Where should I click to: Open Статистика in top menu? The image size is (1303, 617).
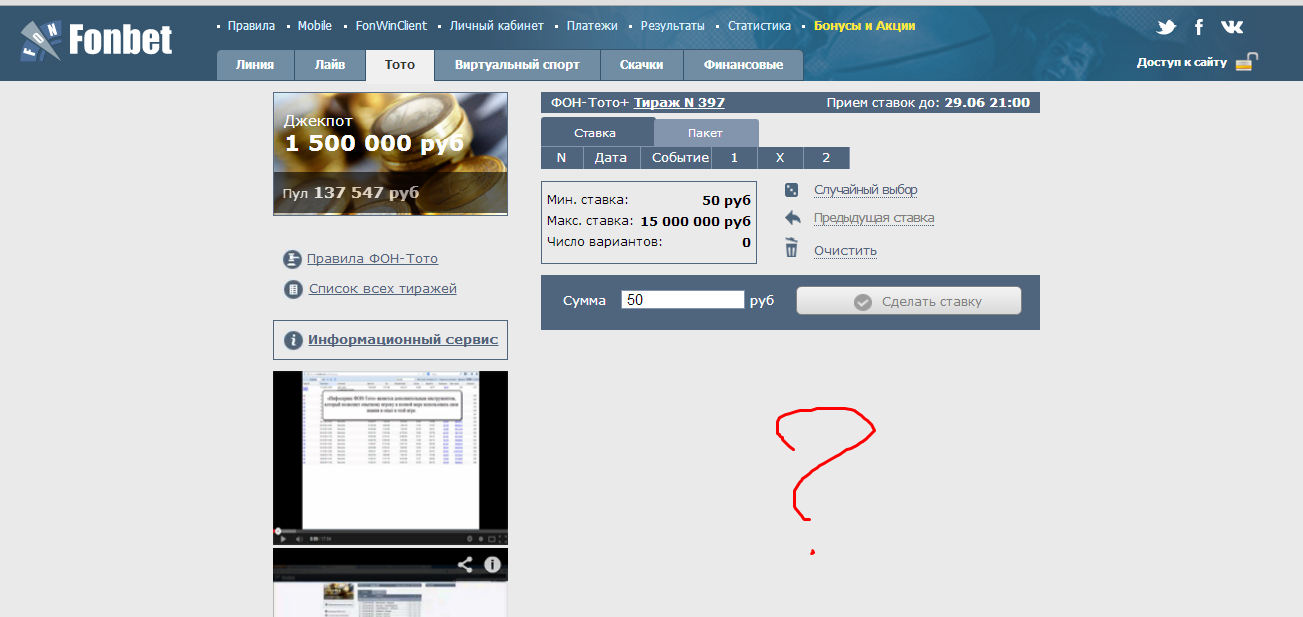coord(759,26)
